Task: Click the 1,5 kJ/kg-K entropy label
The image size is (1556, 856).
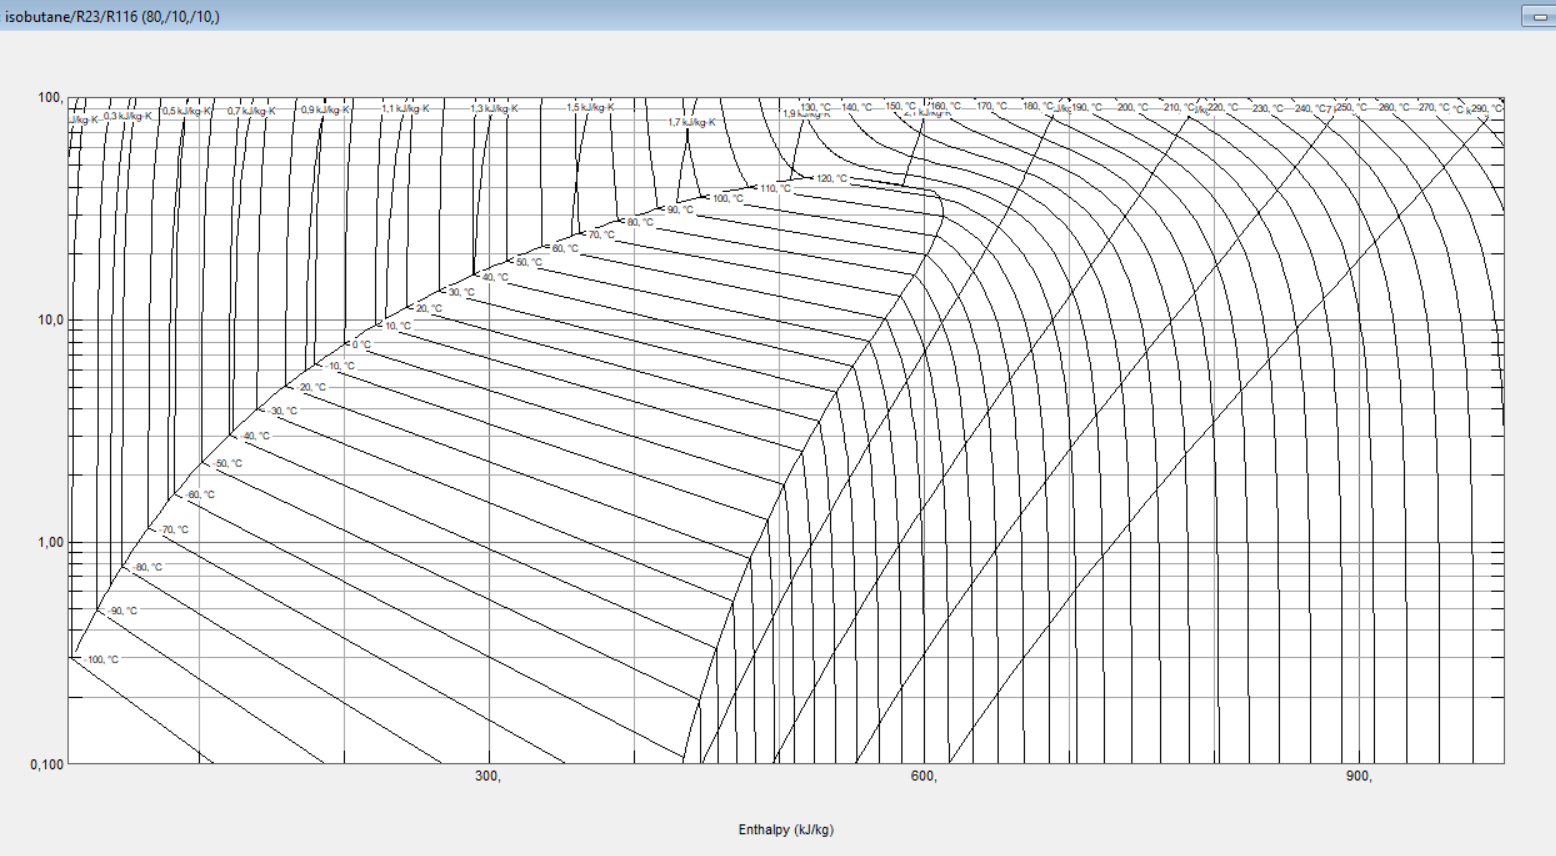Action: 590,107
